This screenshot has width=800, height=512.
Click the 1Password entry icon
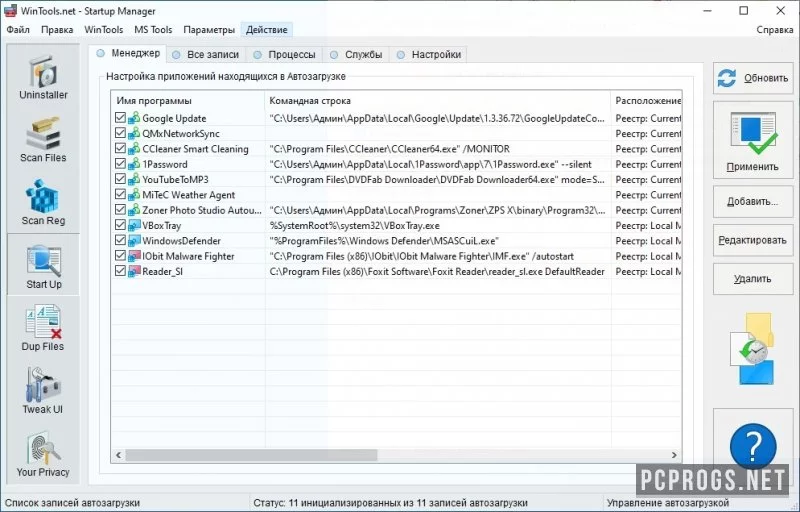click(x=134, y=164)
